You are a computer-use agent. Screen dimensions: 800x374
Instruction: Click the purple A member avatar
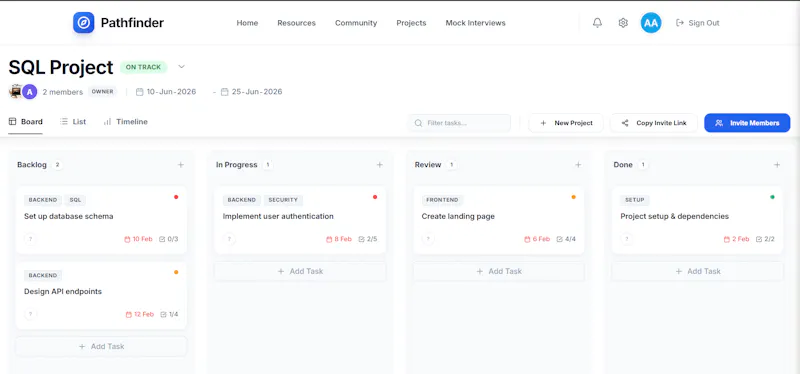click(30, 92)
